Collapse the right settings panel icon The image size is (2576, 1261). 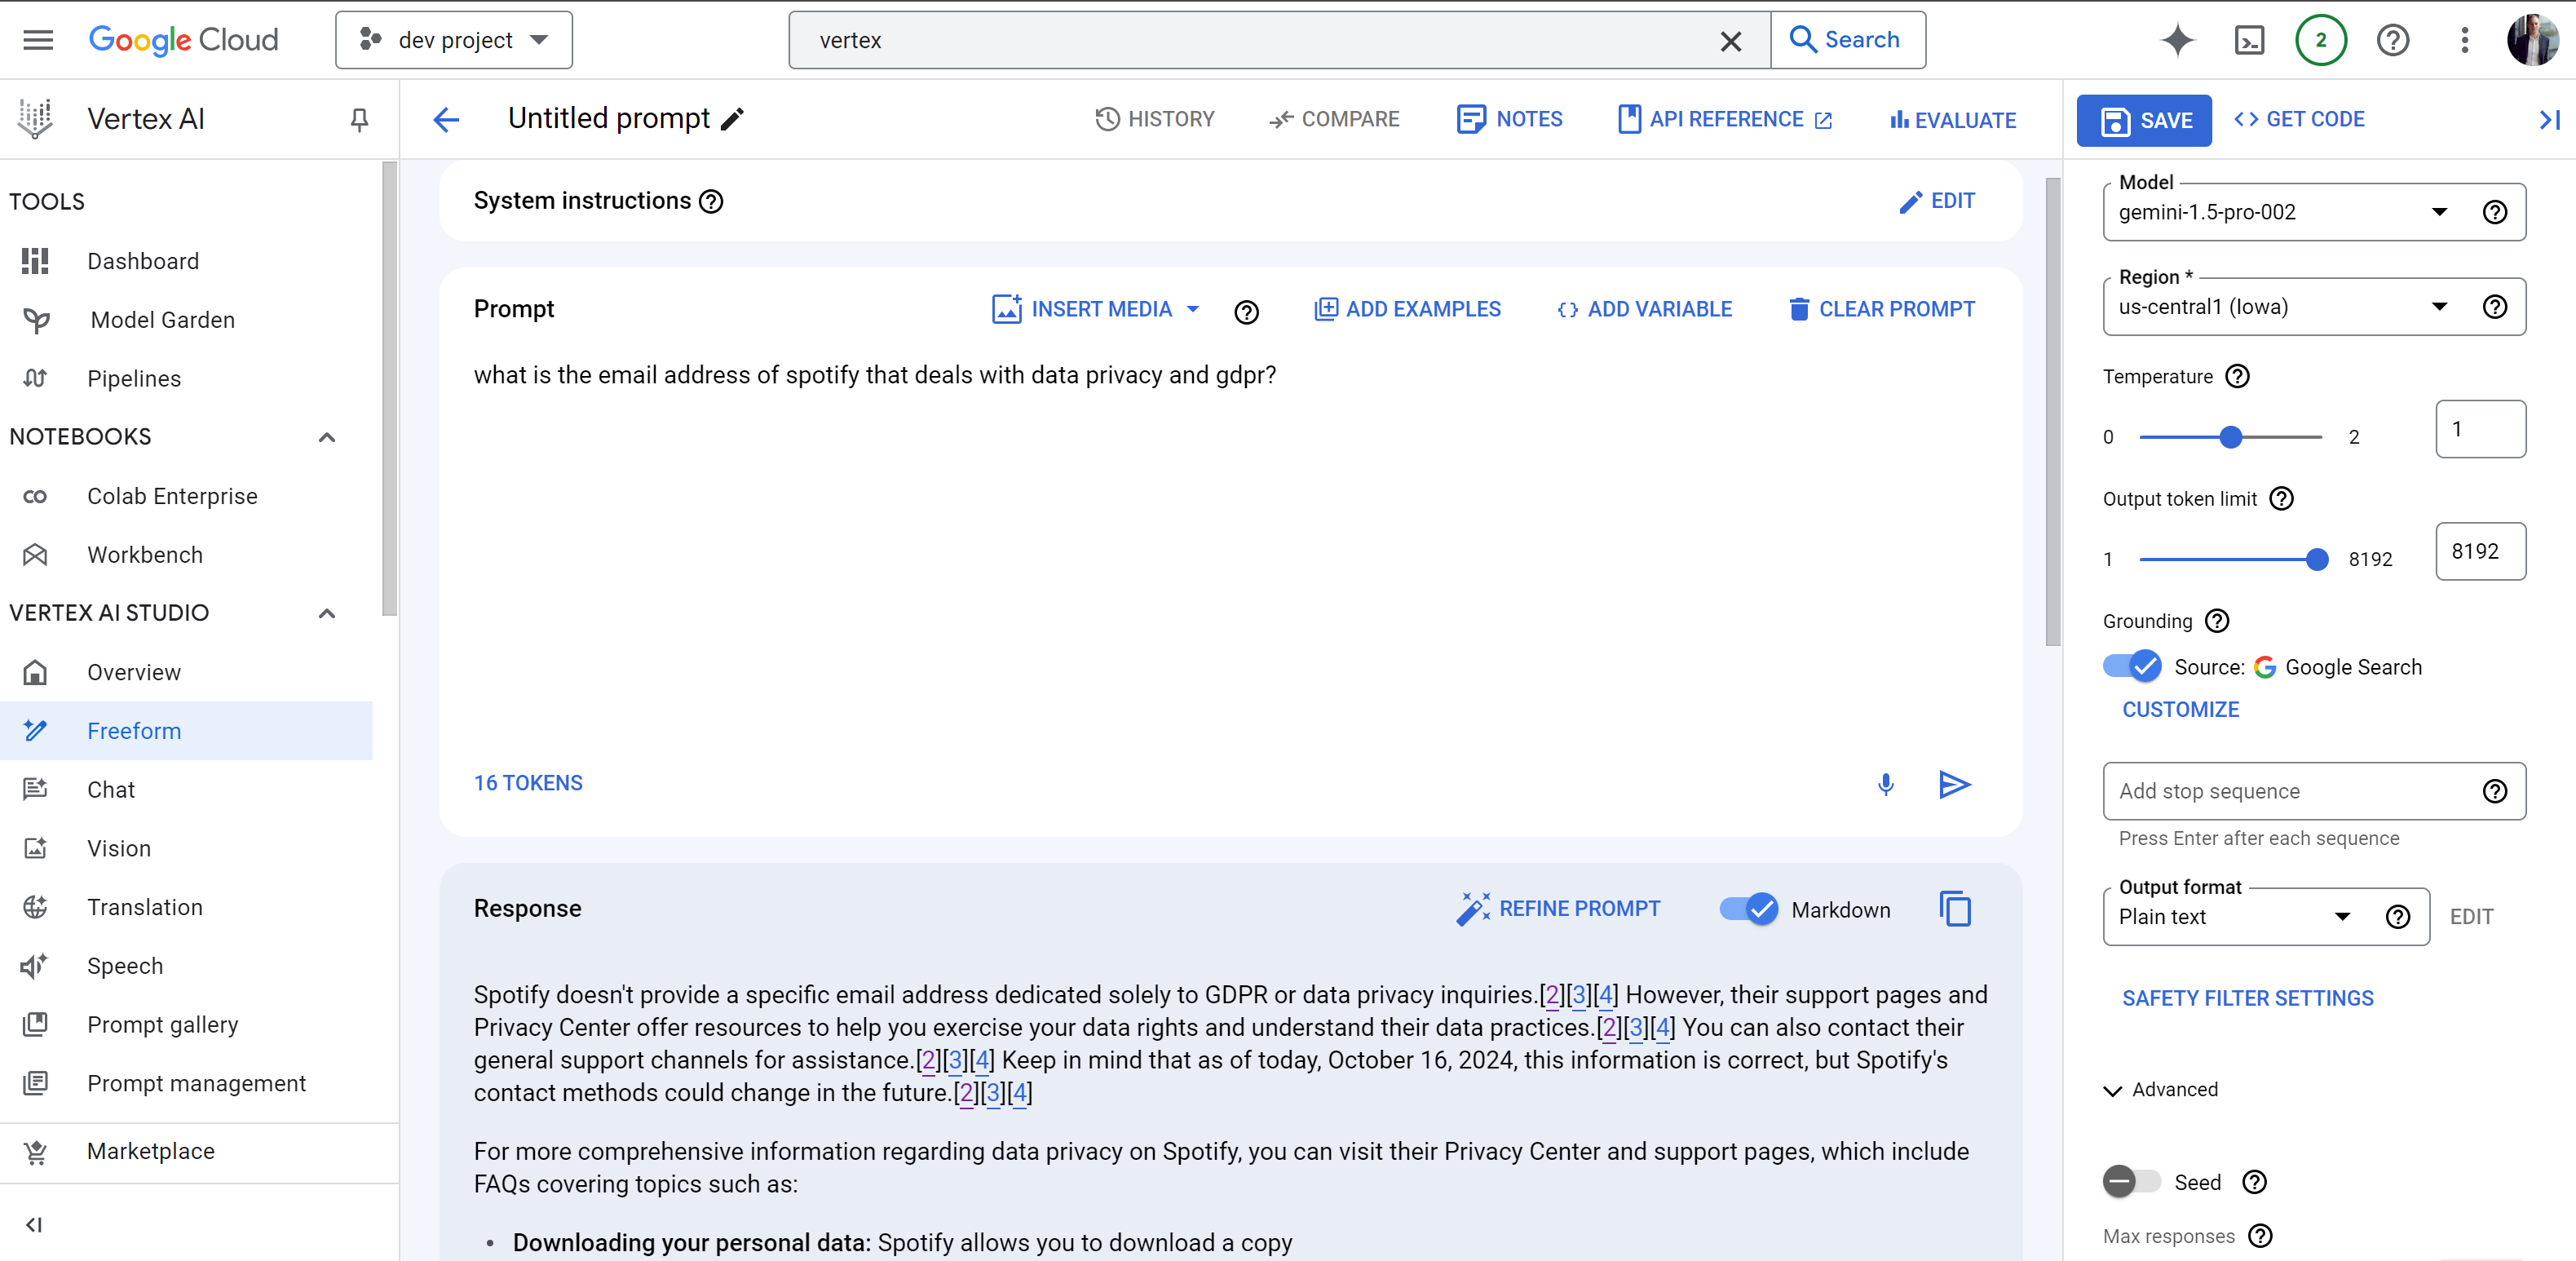[x=2549, y=120]
